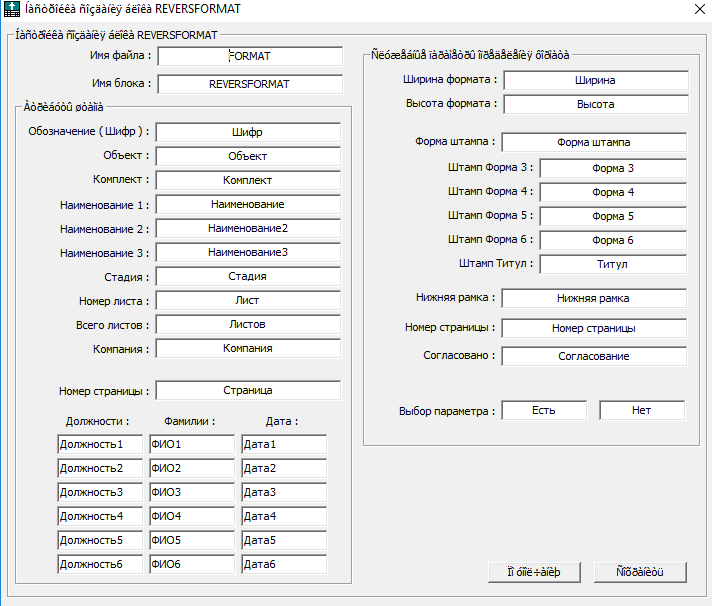
Task: Select the Стадия input field
Action: point(248,276)
